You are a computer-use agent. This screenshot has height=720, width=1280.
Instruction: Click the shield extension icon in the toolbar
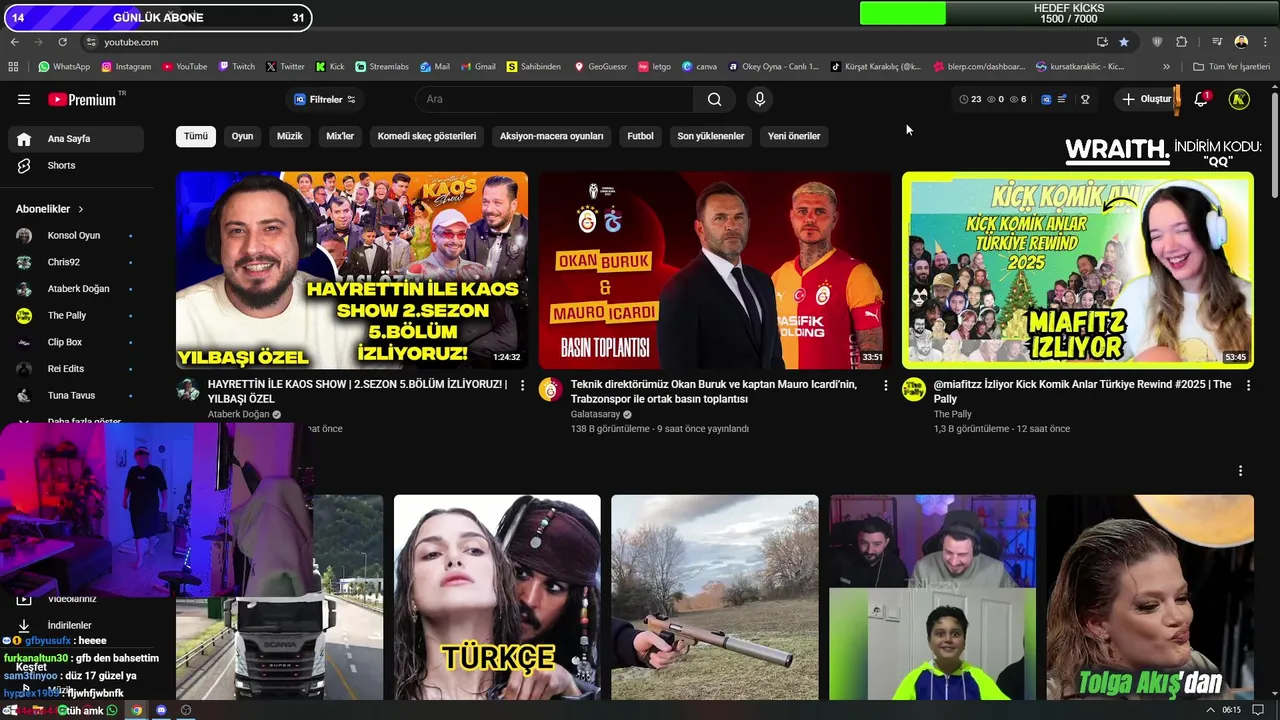point(1158,42)
